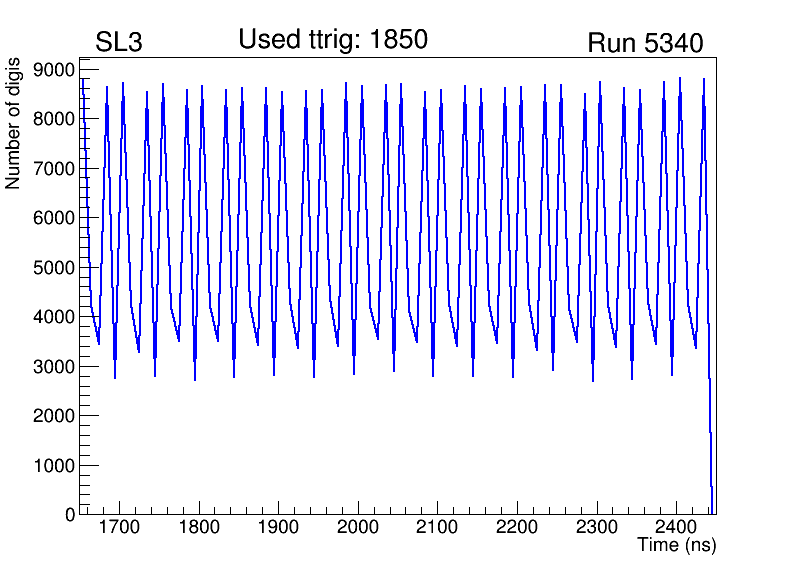Click the 2400 x-axis tick label
796x572 pixels.
(676, 527)
